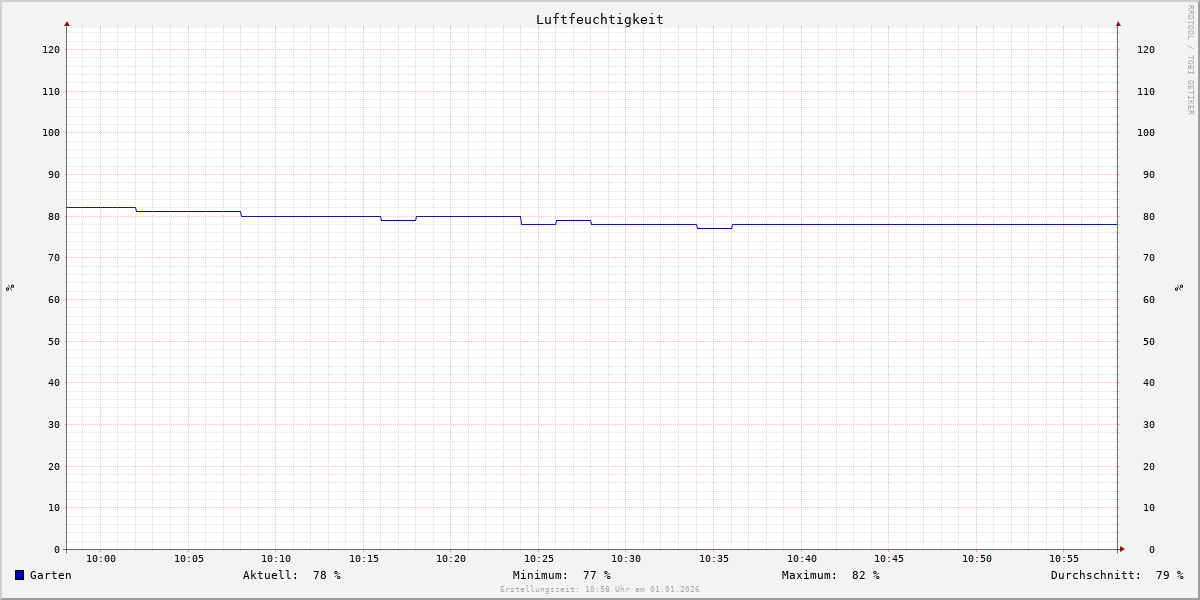Click the 10:50 time axis label
The height and width of the screenshot is (600, 1200).
click(977, 559)
